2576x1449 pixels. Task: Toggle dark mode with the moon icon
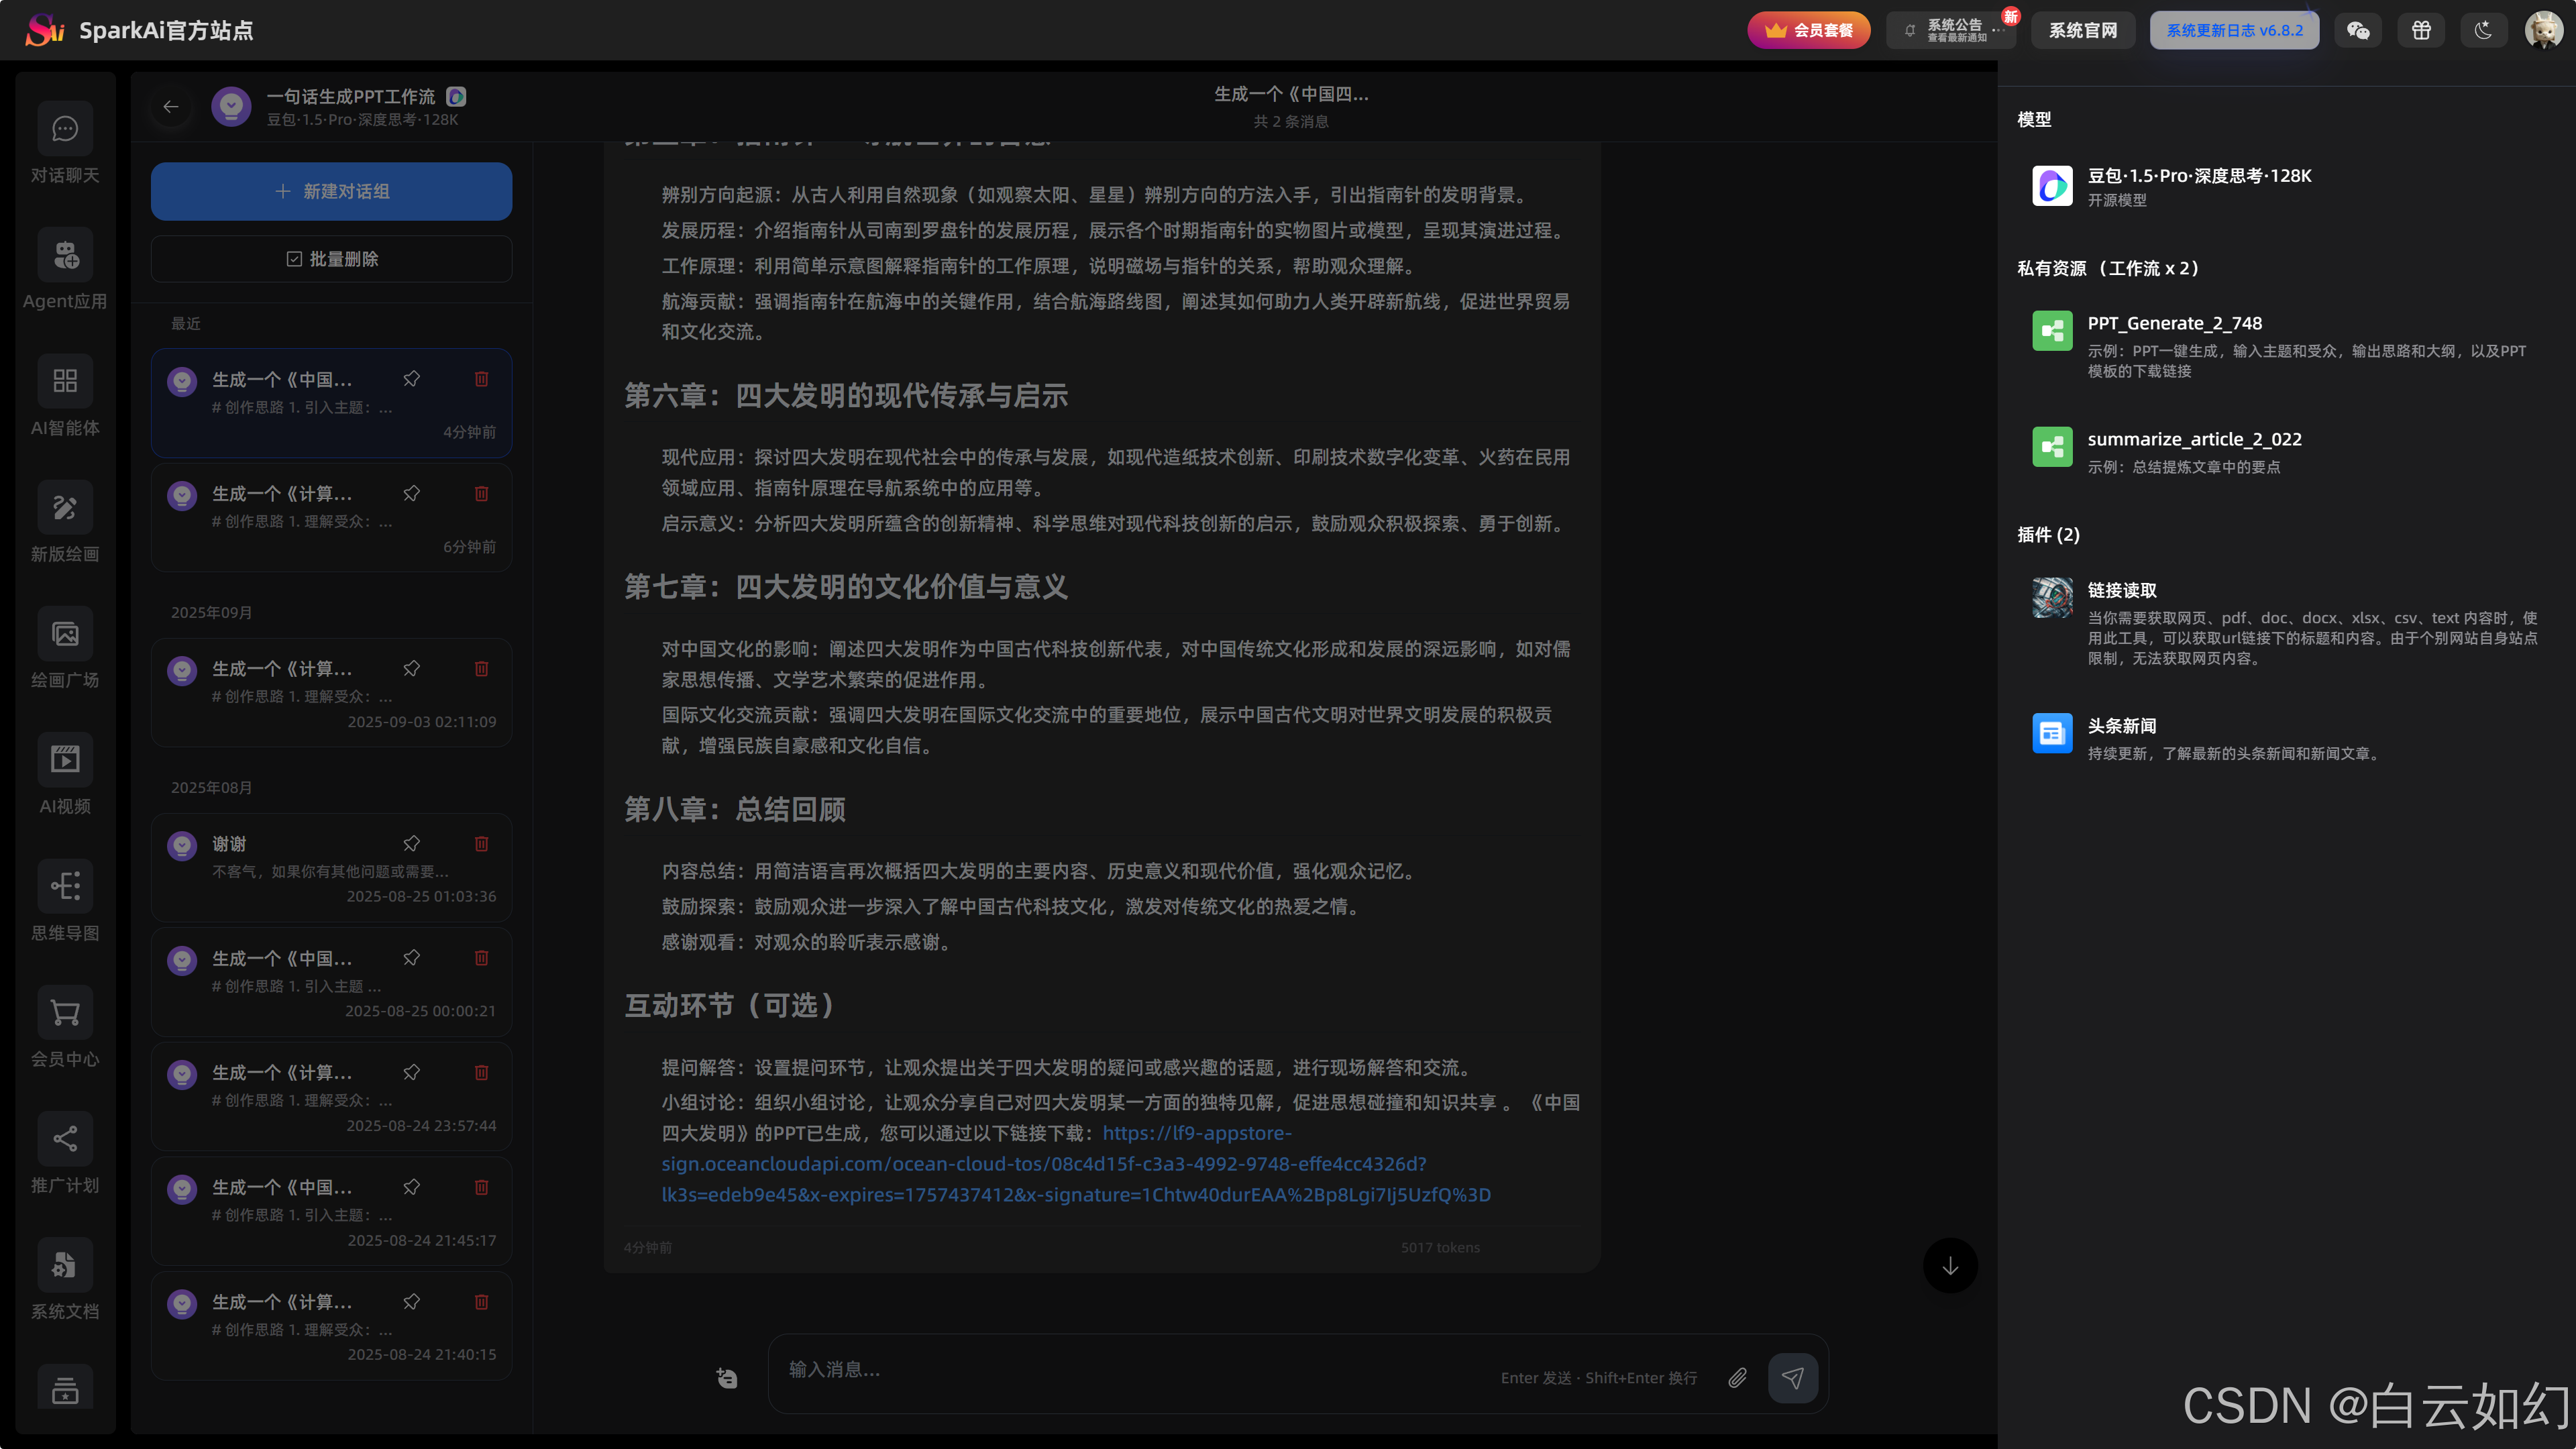pos(2483,30)
